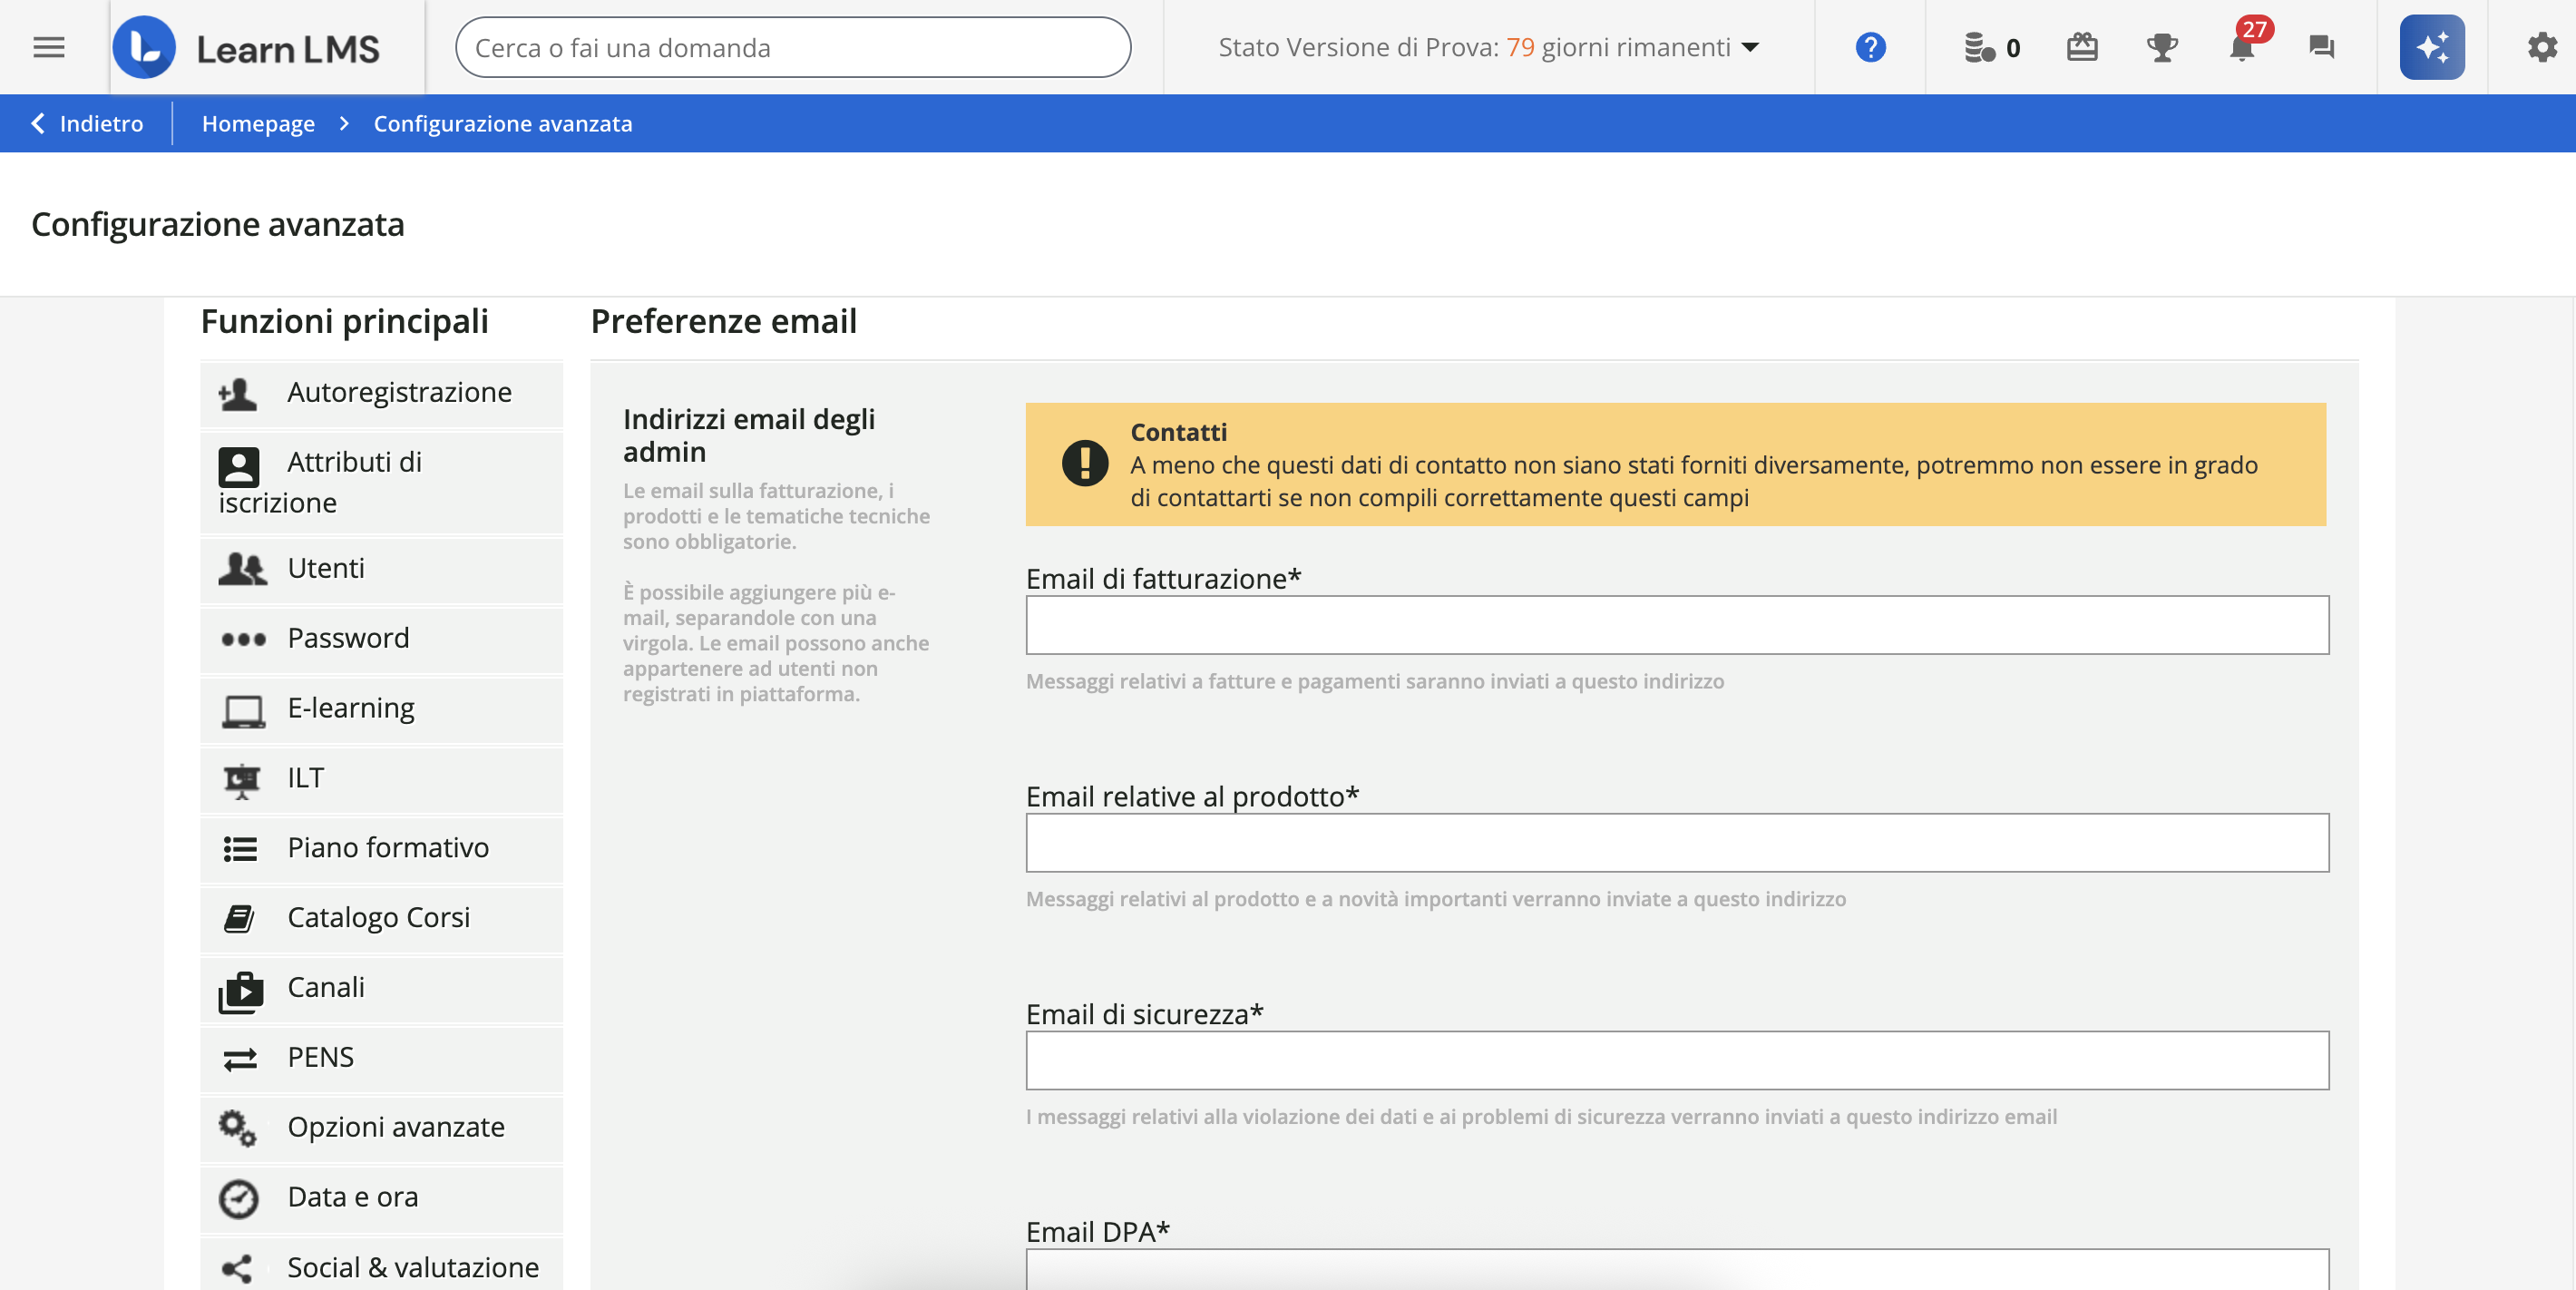The height and width of the screenshot is (1290, 2576).
Task: Open the trophy gamification icon
Action: 2162,47
